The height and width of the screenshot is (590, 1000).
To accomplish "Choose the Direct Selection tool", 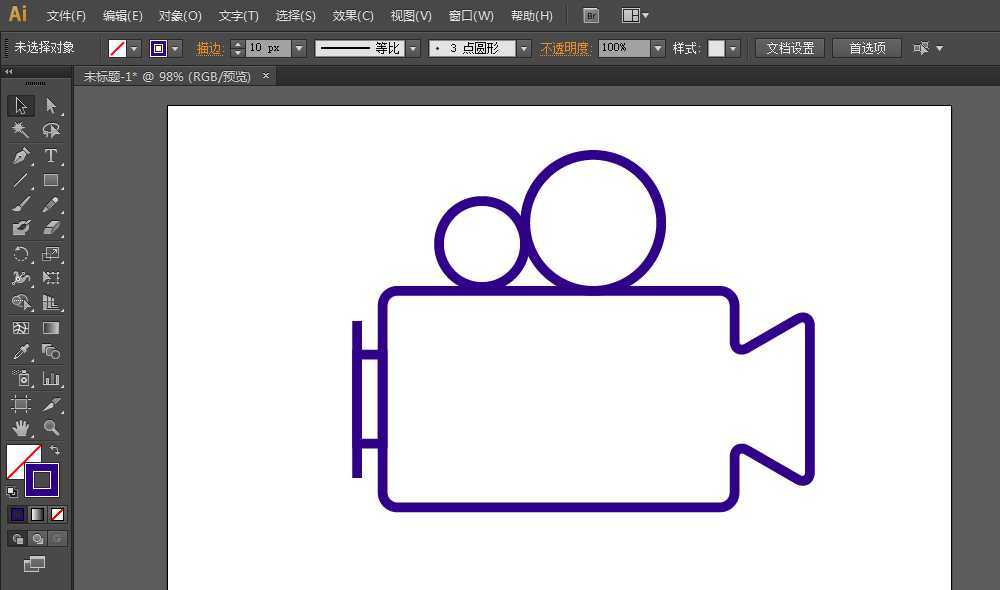I will tap(51, 106).
